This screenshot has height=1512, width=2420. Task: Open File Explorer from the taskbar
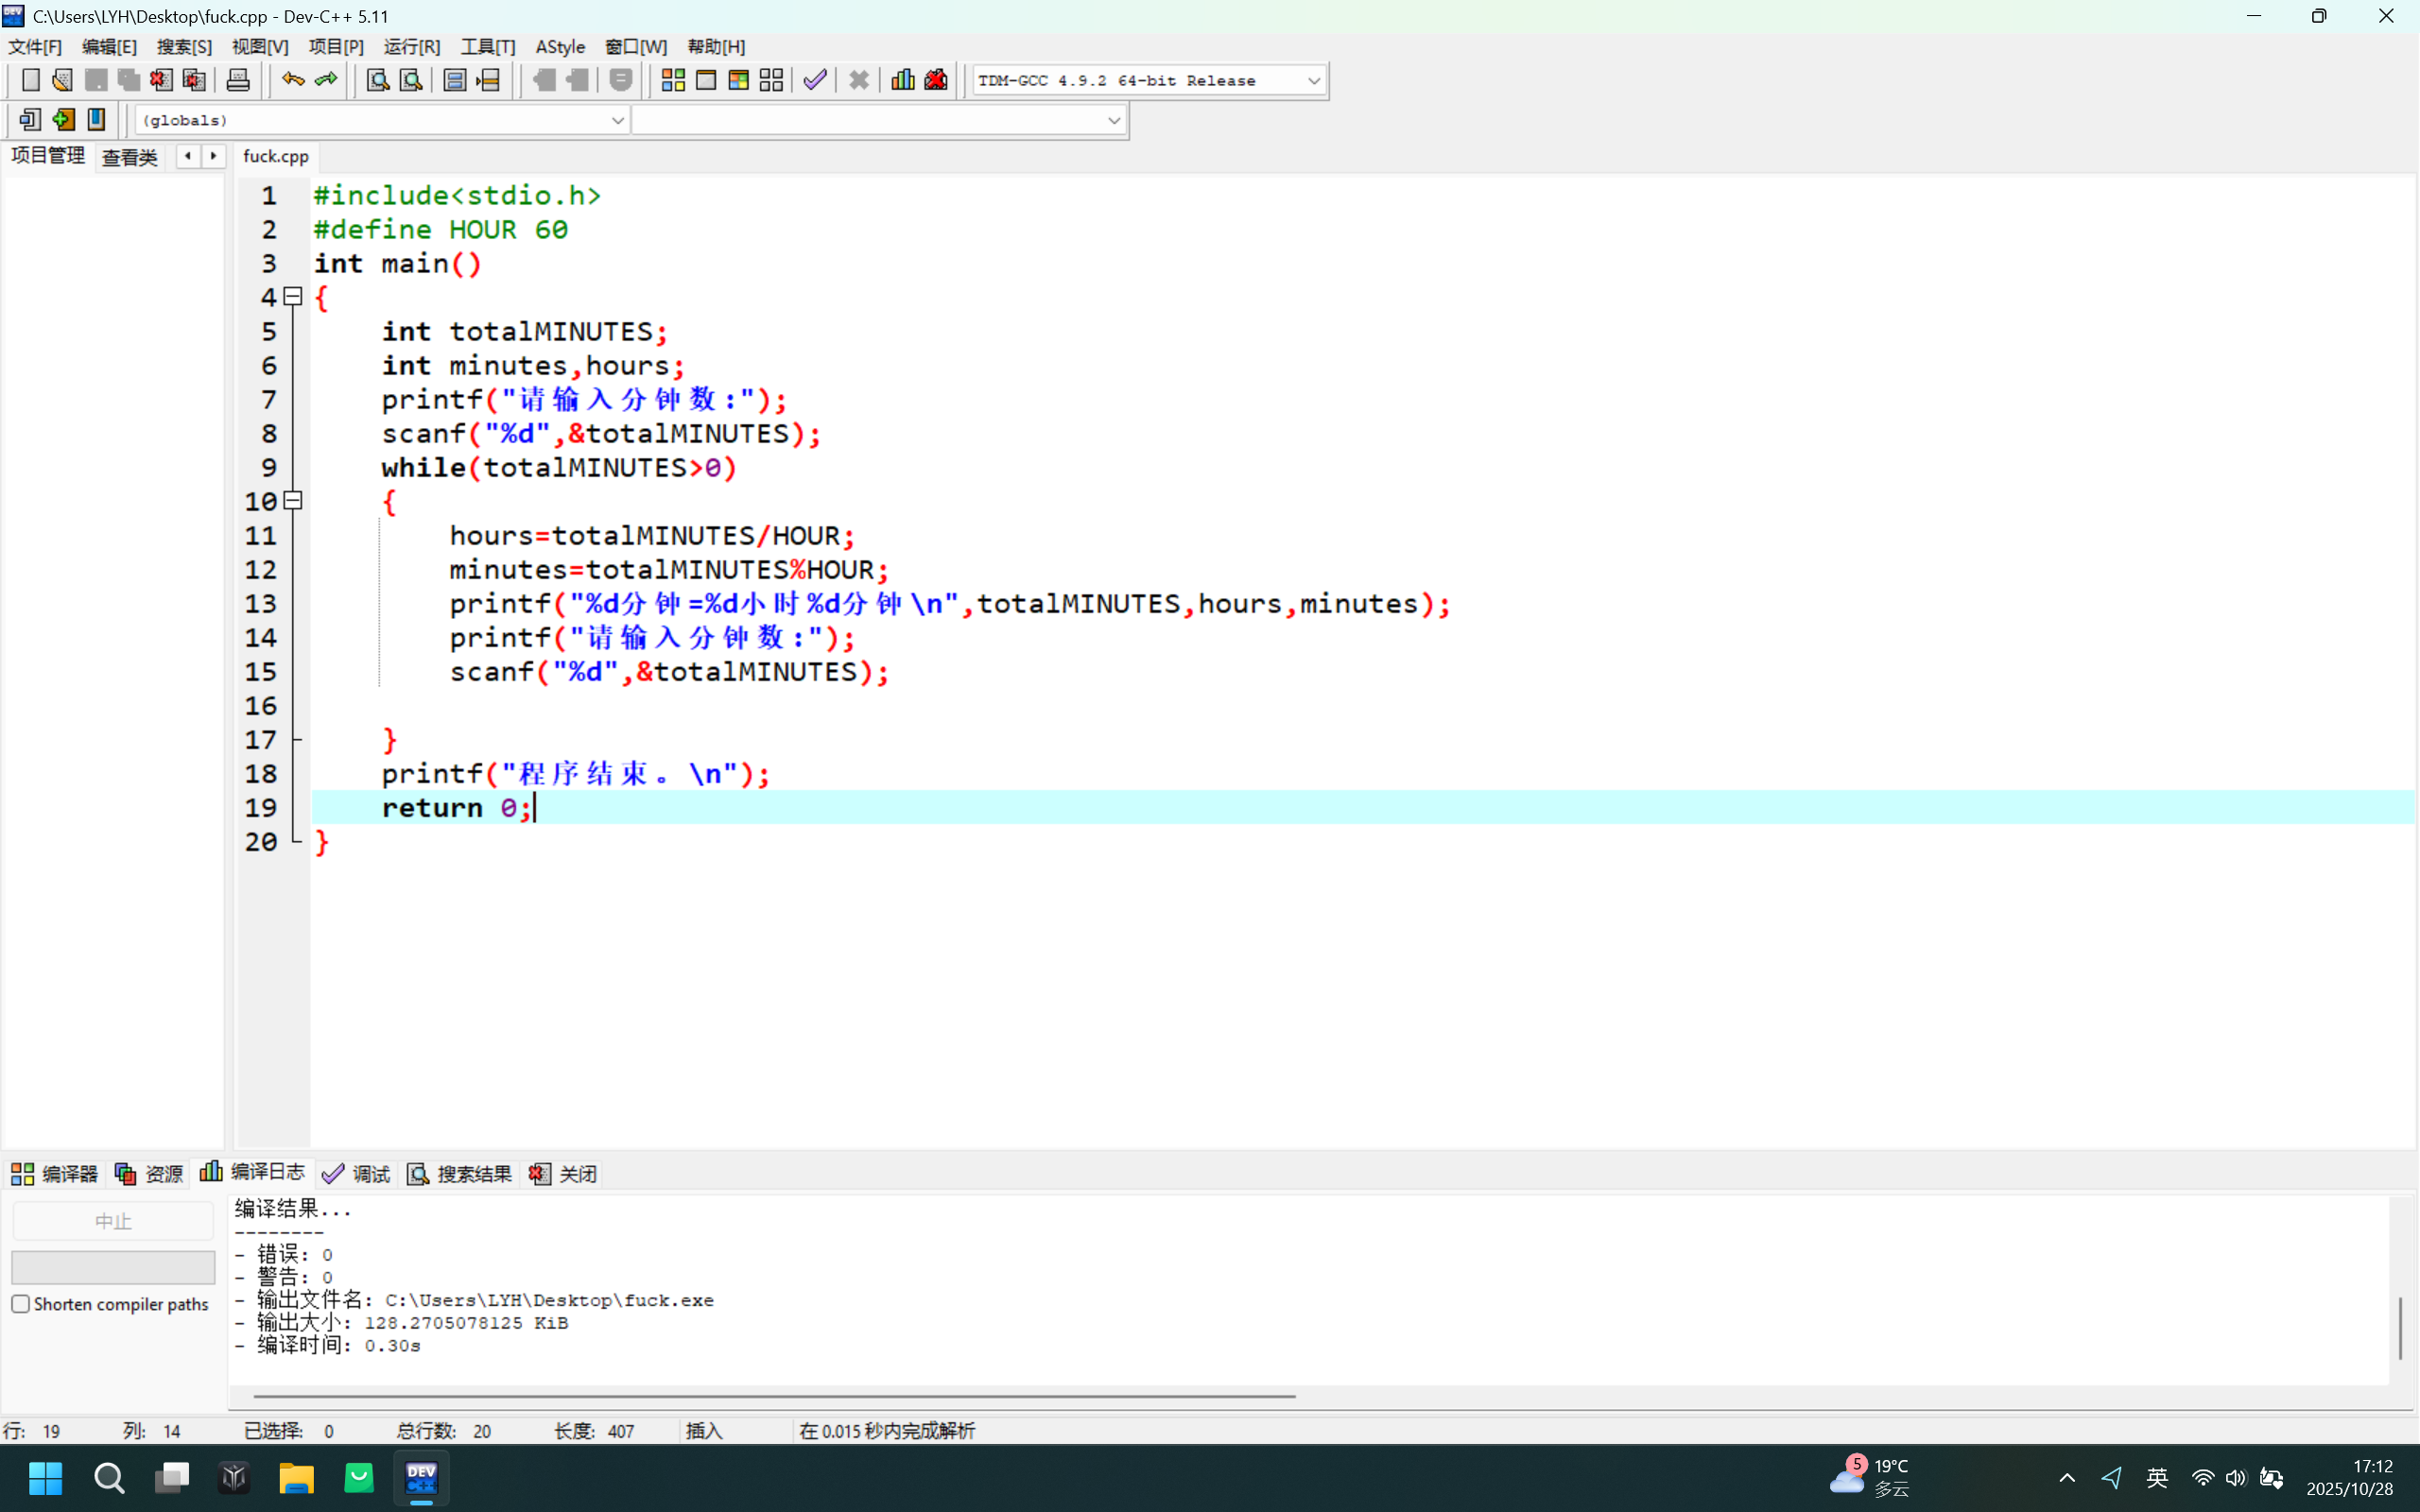296,1477
